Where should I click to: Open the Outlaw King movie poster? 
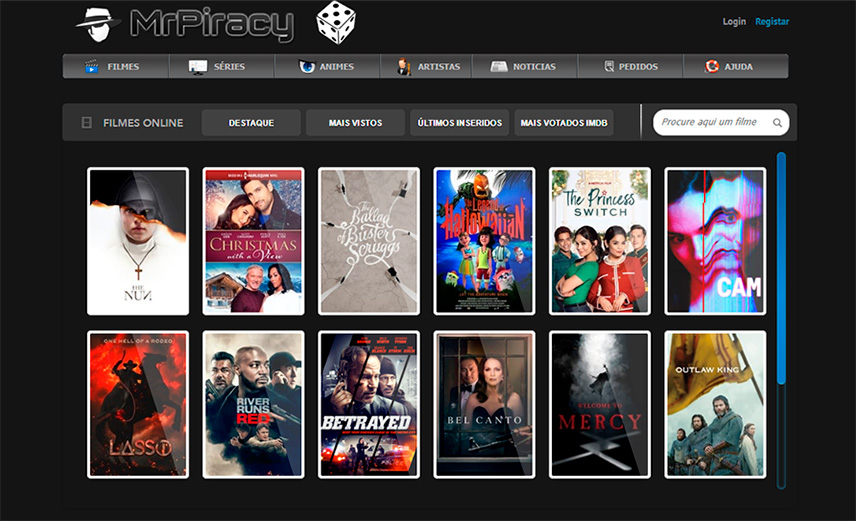715,405
